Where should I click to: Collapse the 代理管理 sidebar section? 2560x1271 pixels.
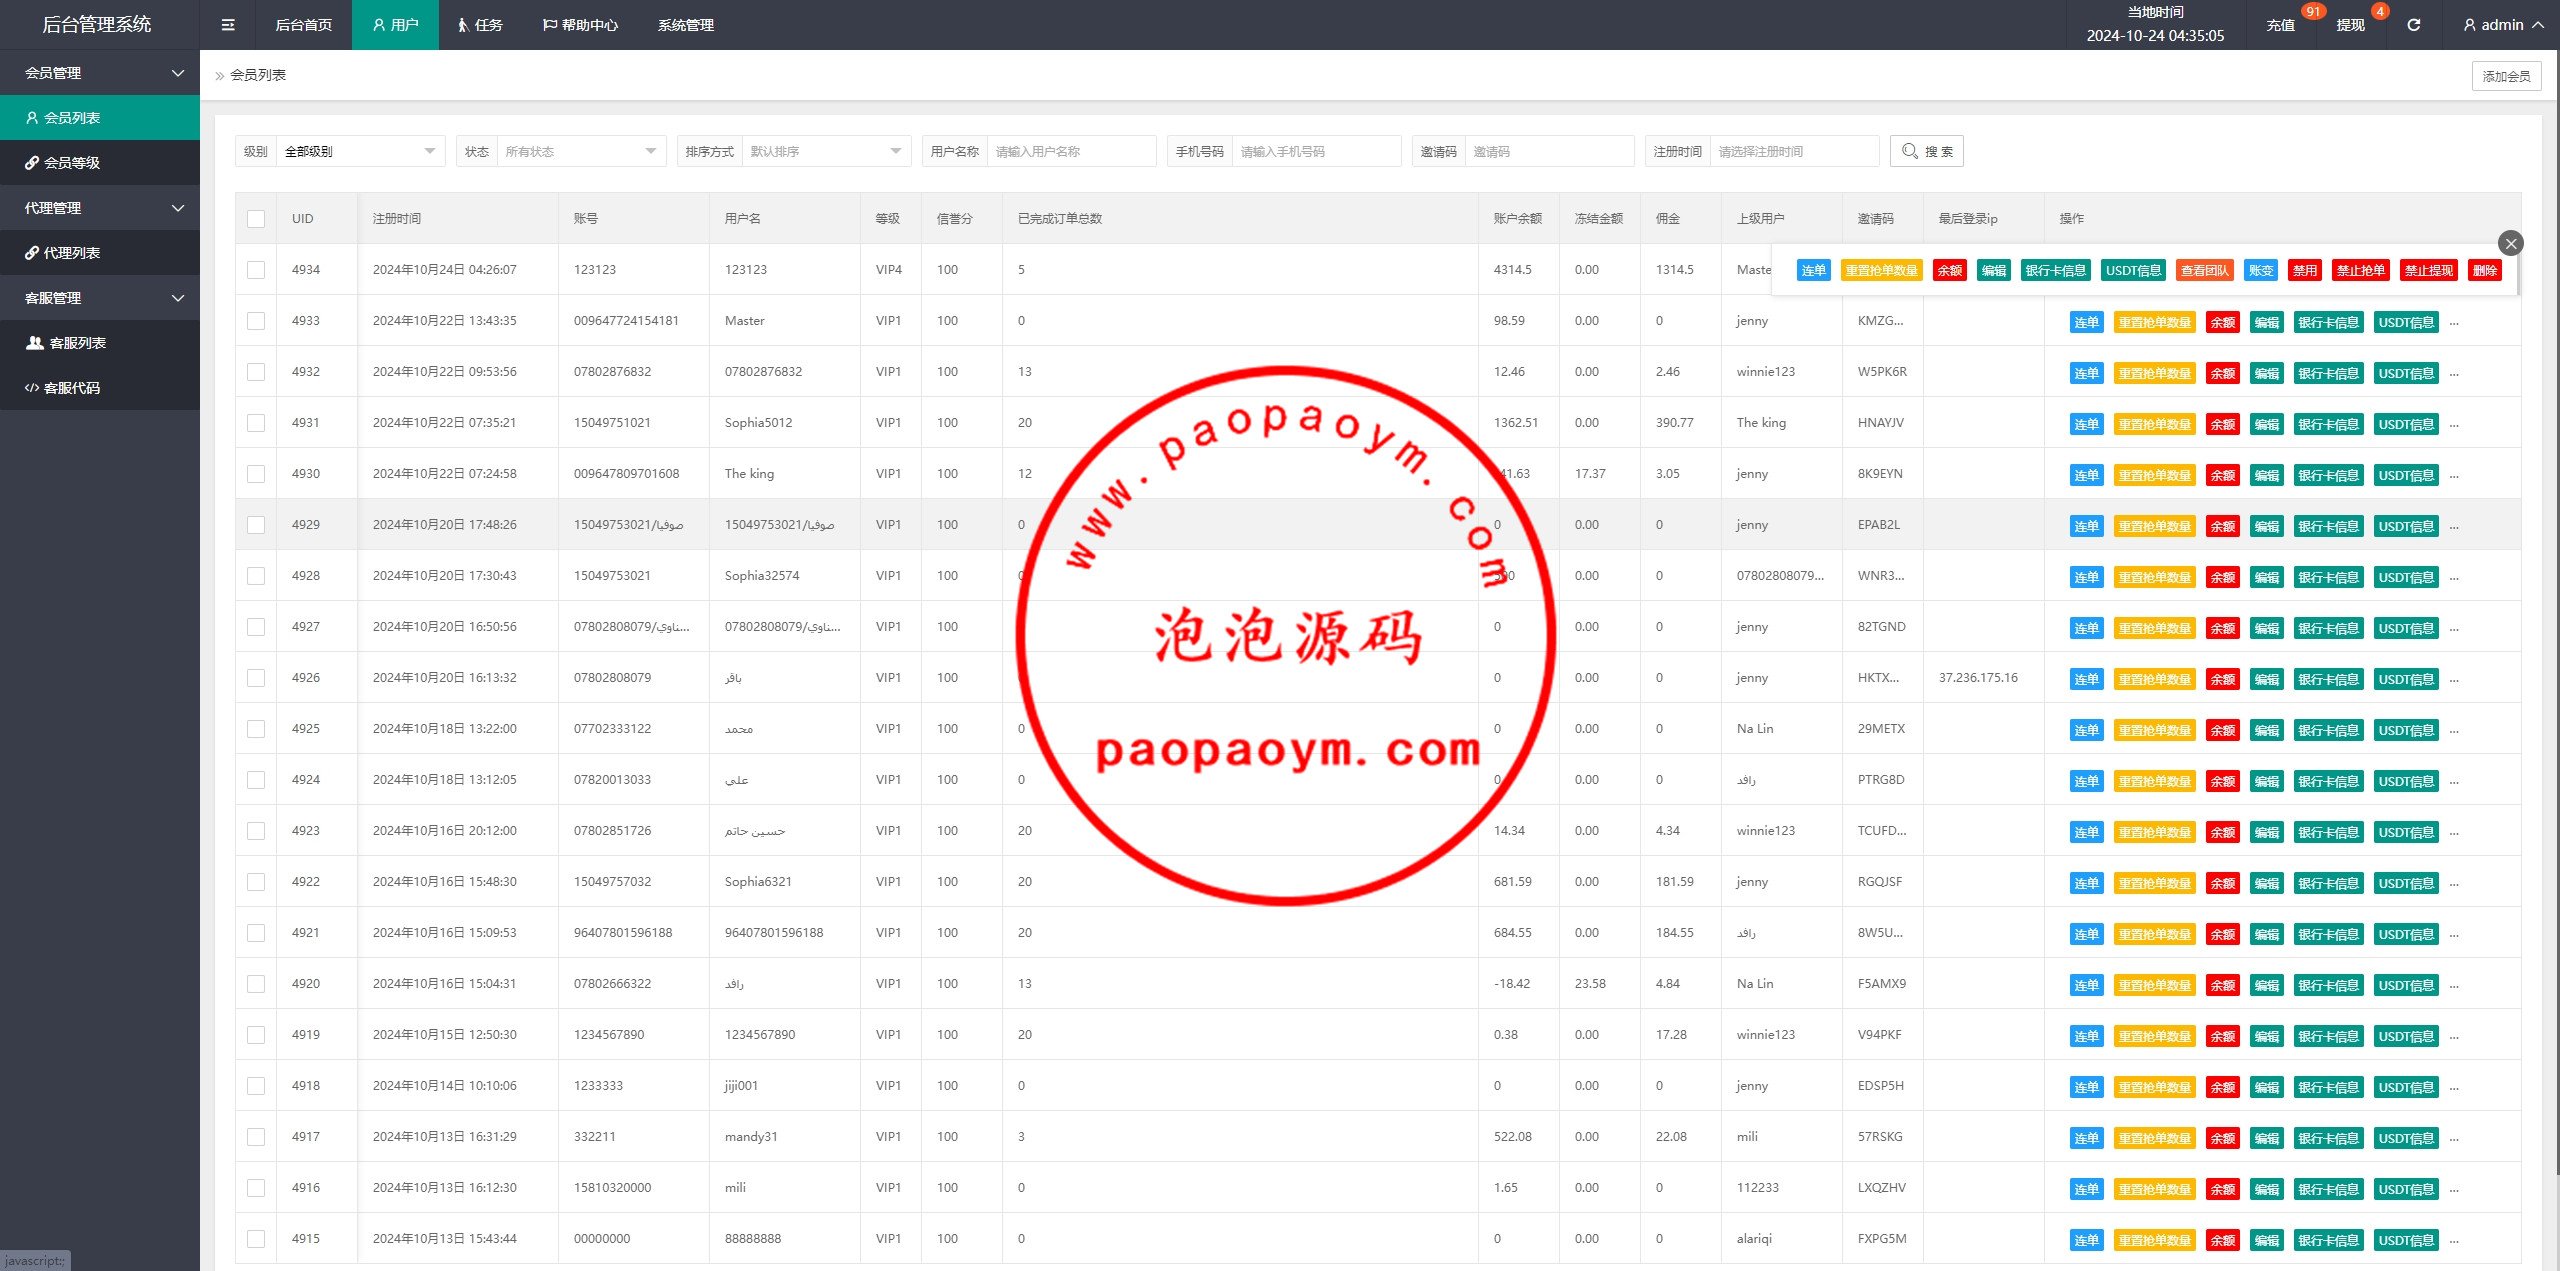pos(100,208)
